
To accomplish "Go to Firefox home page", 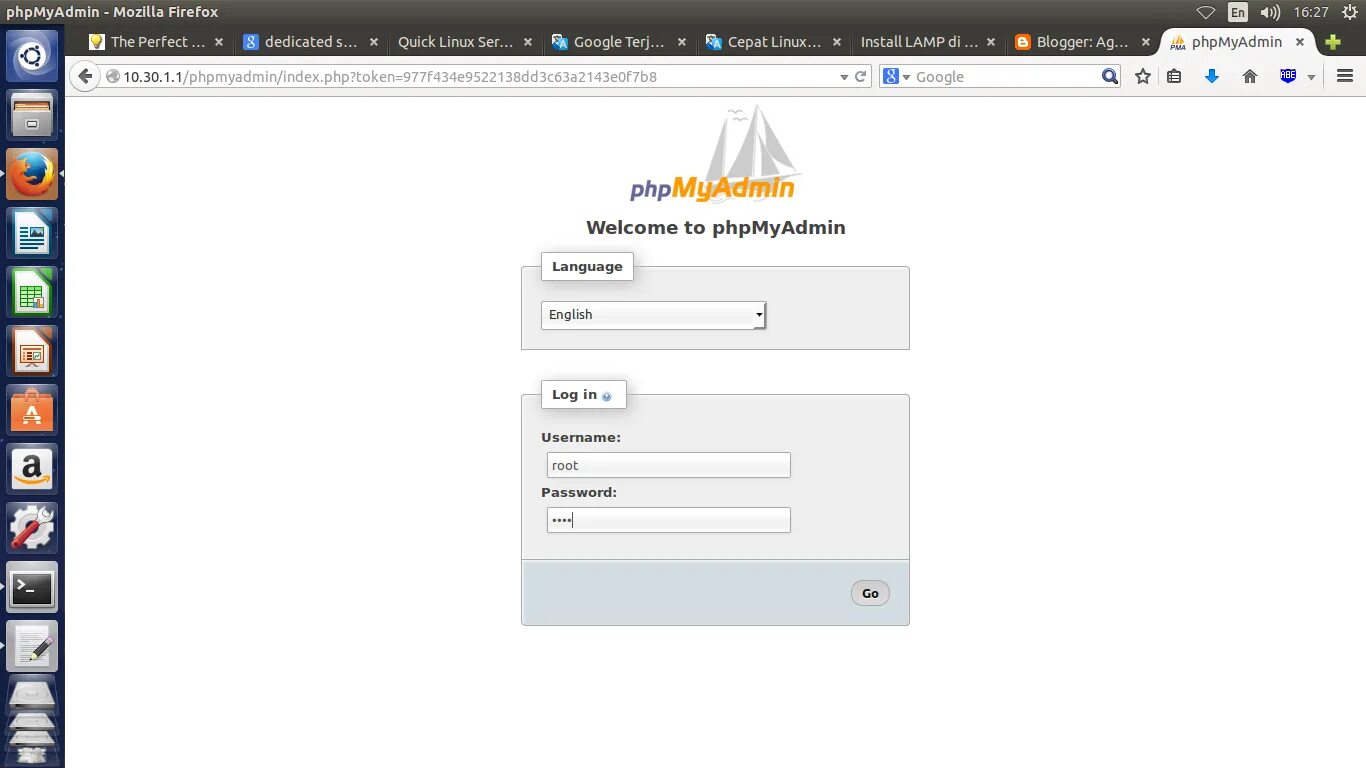I will [x=1250, y=77].
